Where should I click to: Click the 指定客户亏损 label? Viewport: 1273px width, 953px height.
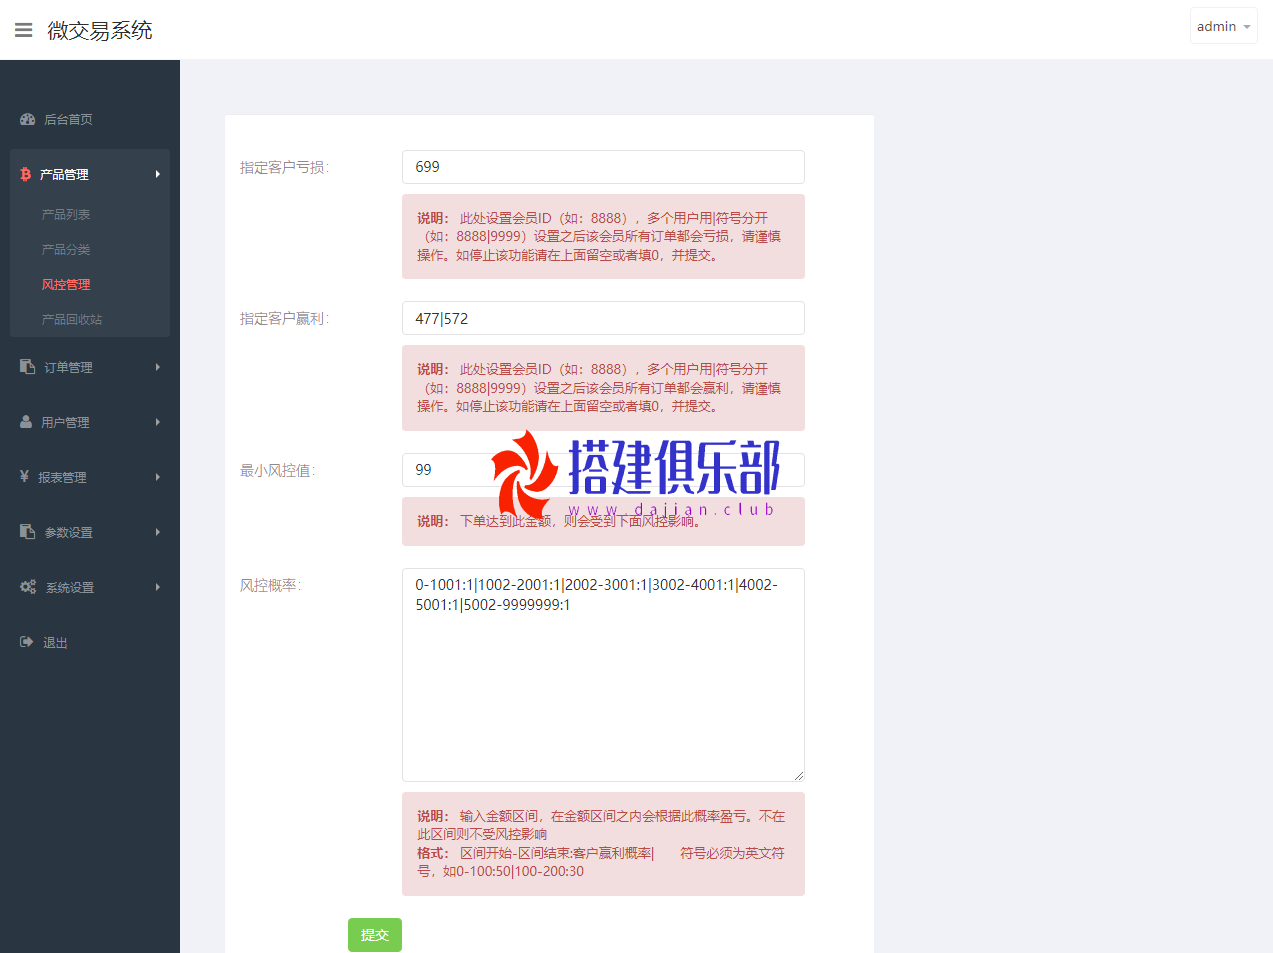coord(284,167)
